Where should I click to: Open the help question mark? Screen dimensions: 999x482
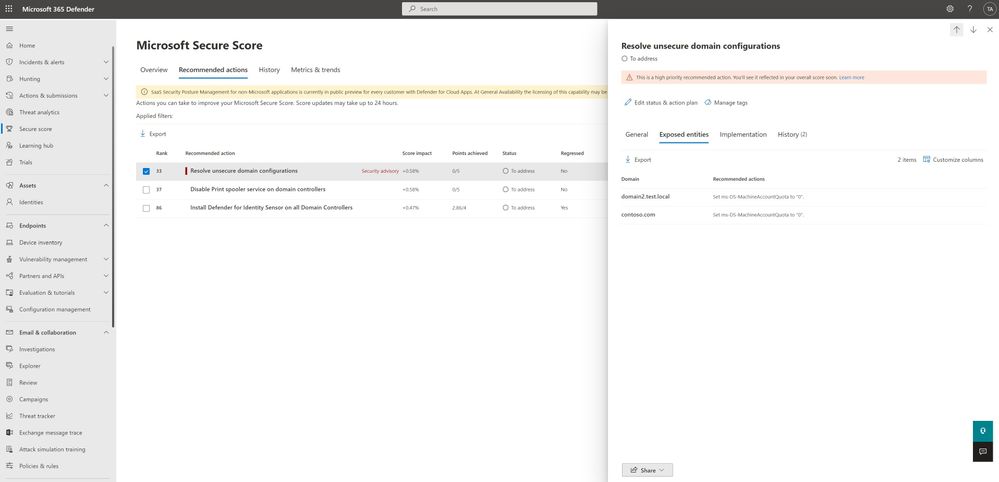970,9
